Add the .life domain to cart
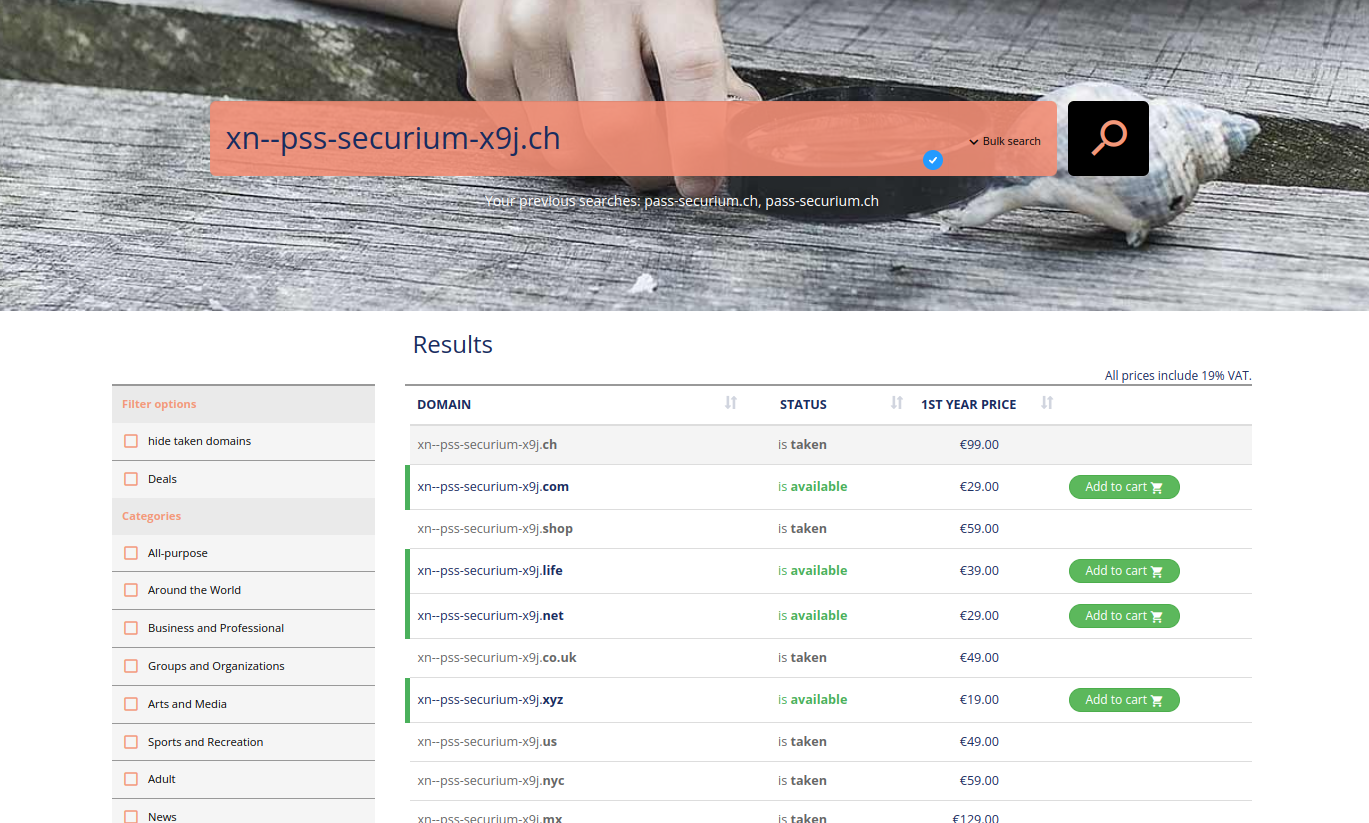The width and height of the screenshot is (1369, 823). [1124, 571]
